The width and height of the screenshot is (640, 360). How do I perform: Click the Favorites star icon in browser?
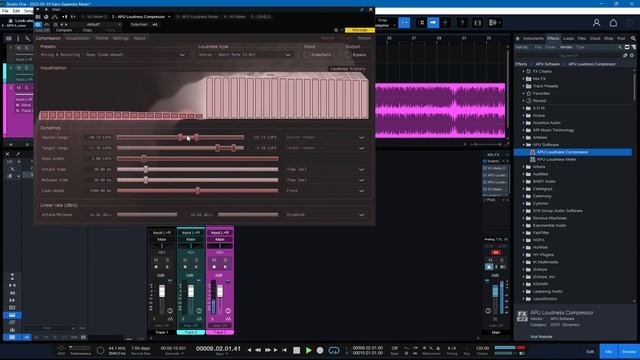click(529, 93)
